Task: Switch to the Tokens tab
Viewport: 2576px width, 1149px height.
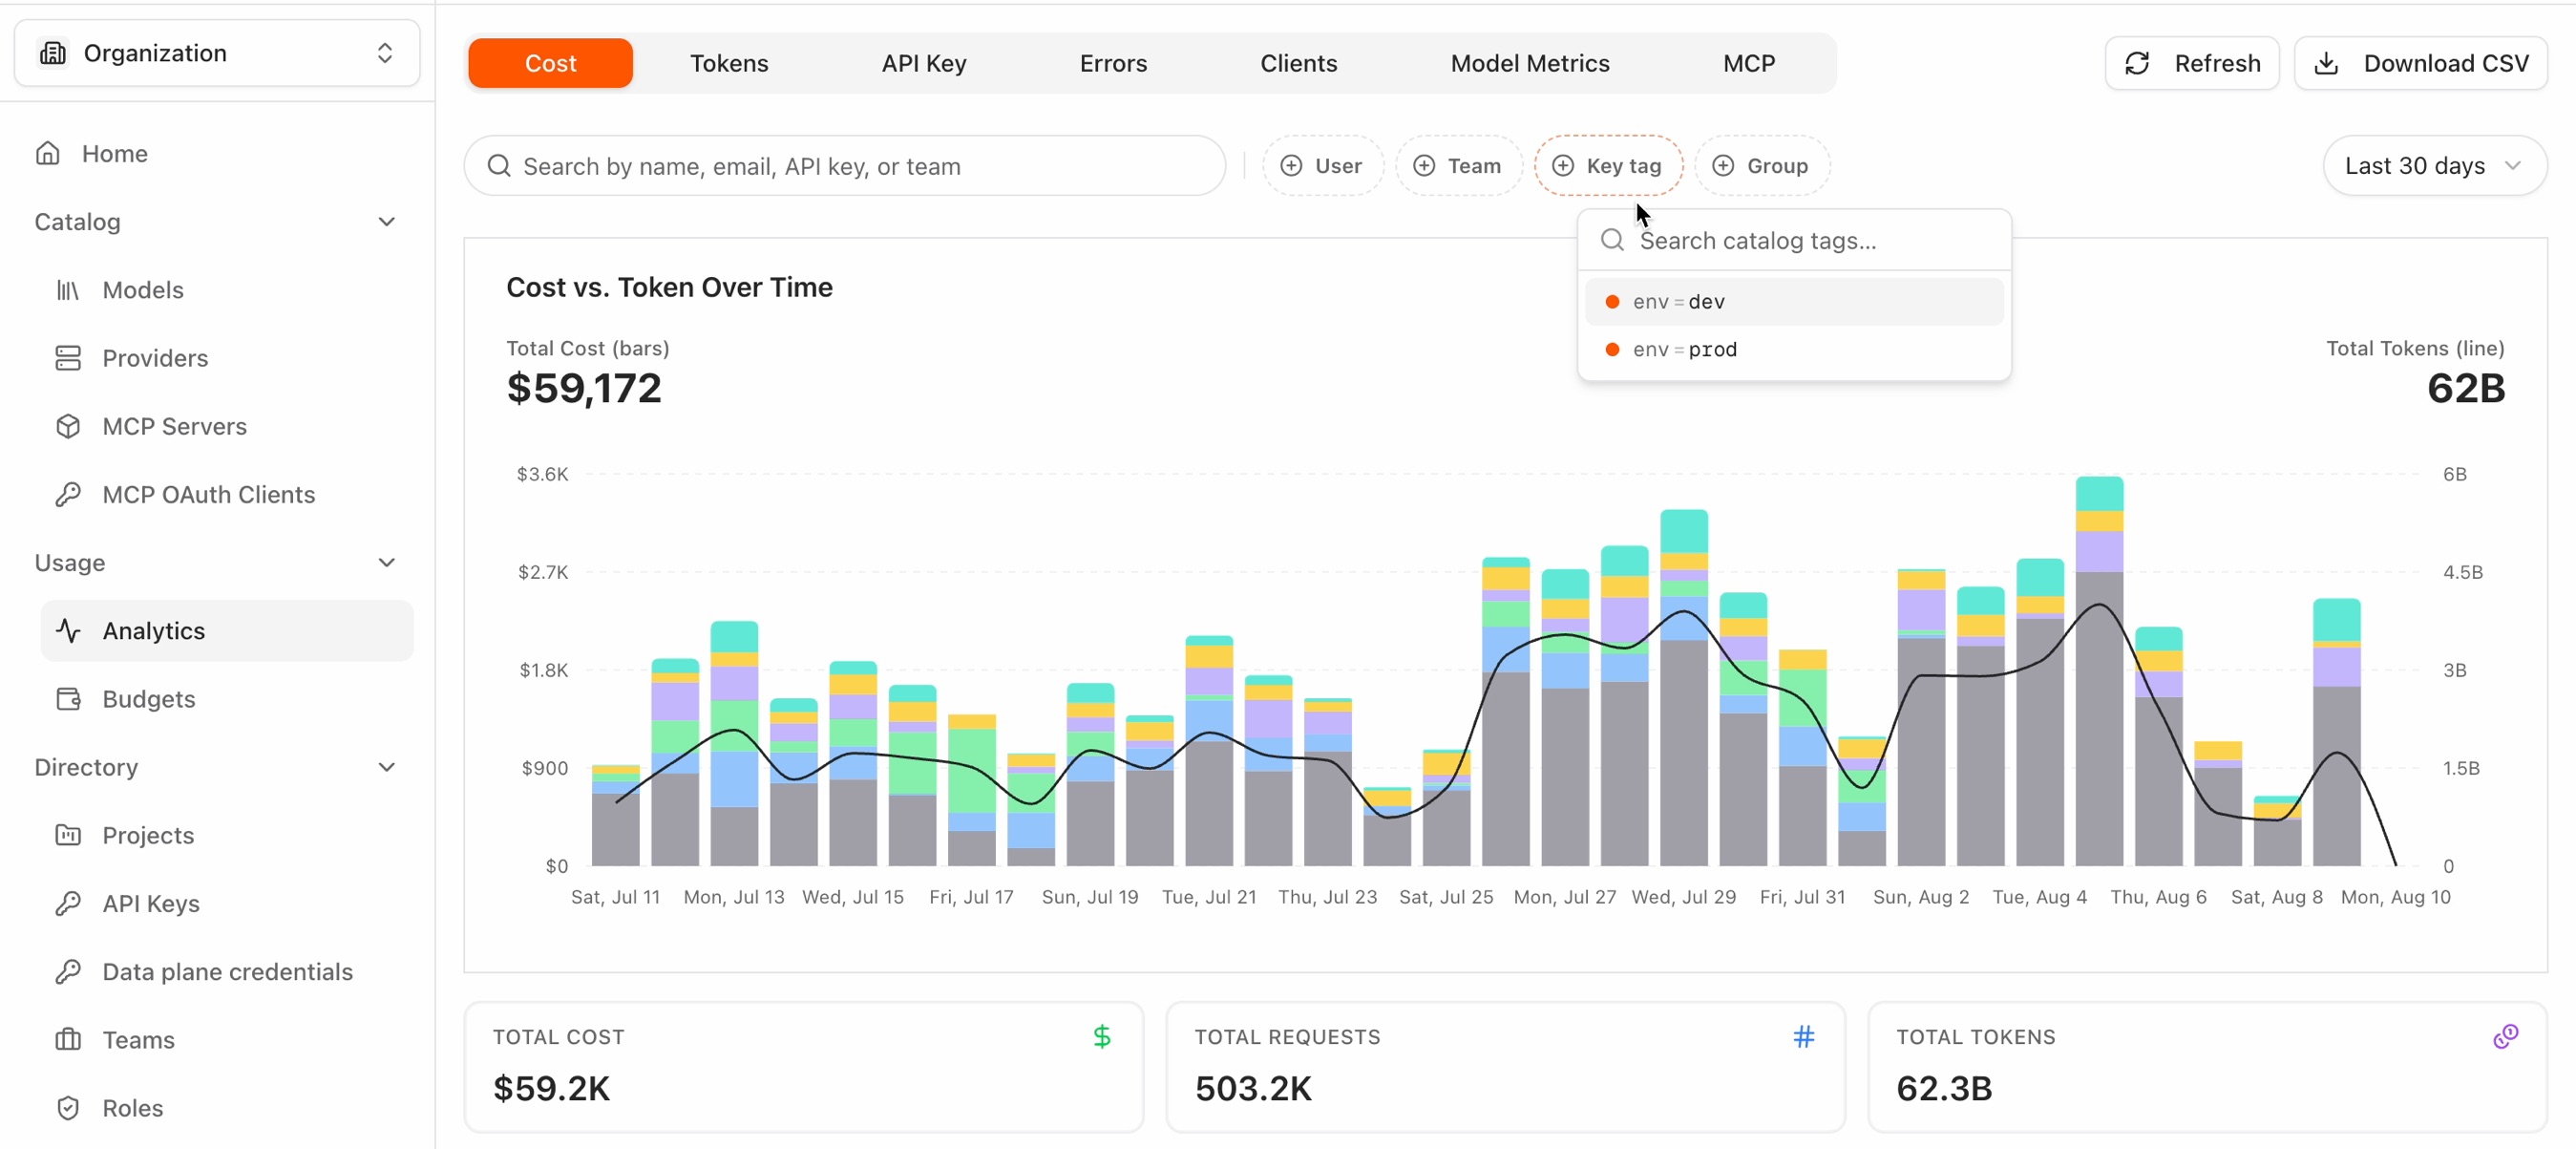Action: point(729,63)
